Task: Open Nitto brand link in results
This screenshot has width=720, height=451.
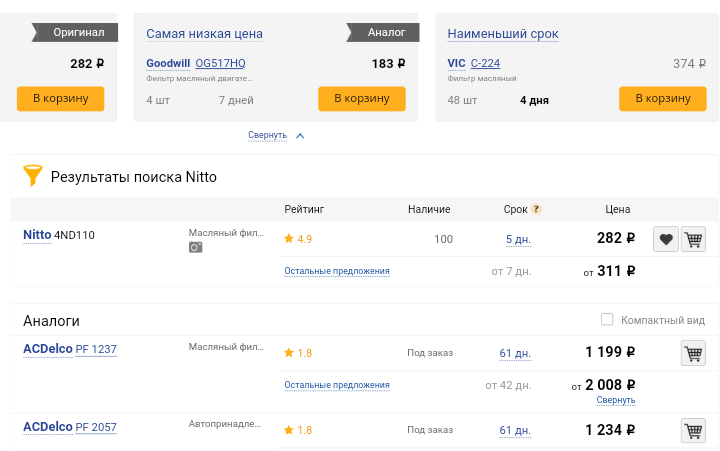Action: pos(37,235)
